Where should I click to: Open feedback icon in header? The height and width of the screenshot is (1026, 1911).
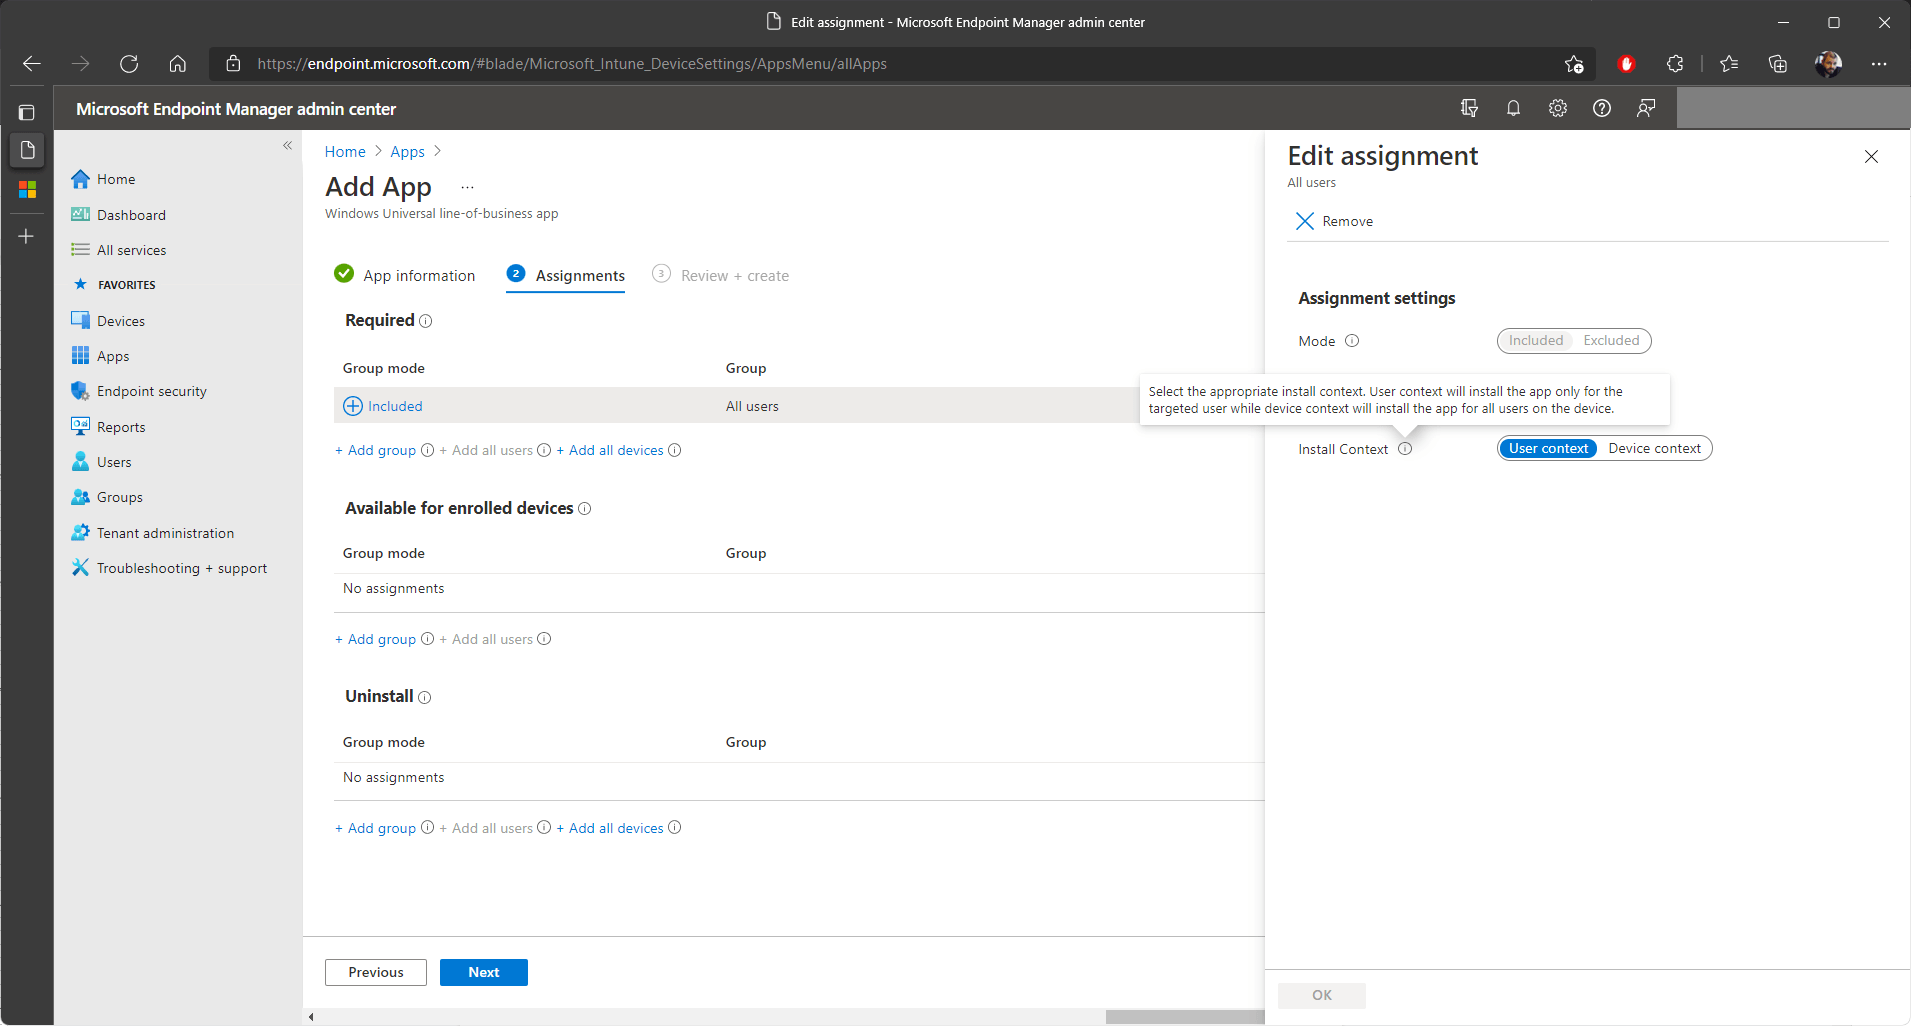tap(1646, 108)
